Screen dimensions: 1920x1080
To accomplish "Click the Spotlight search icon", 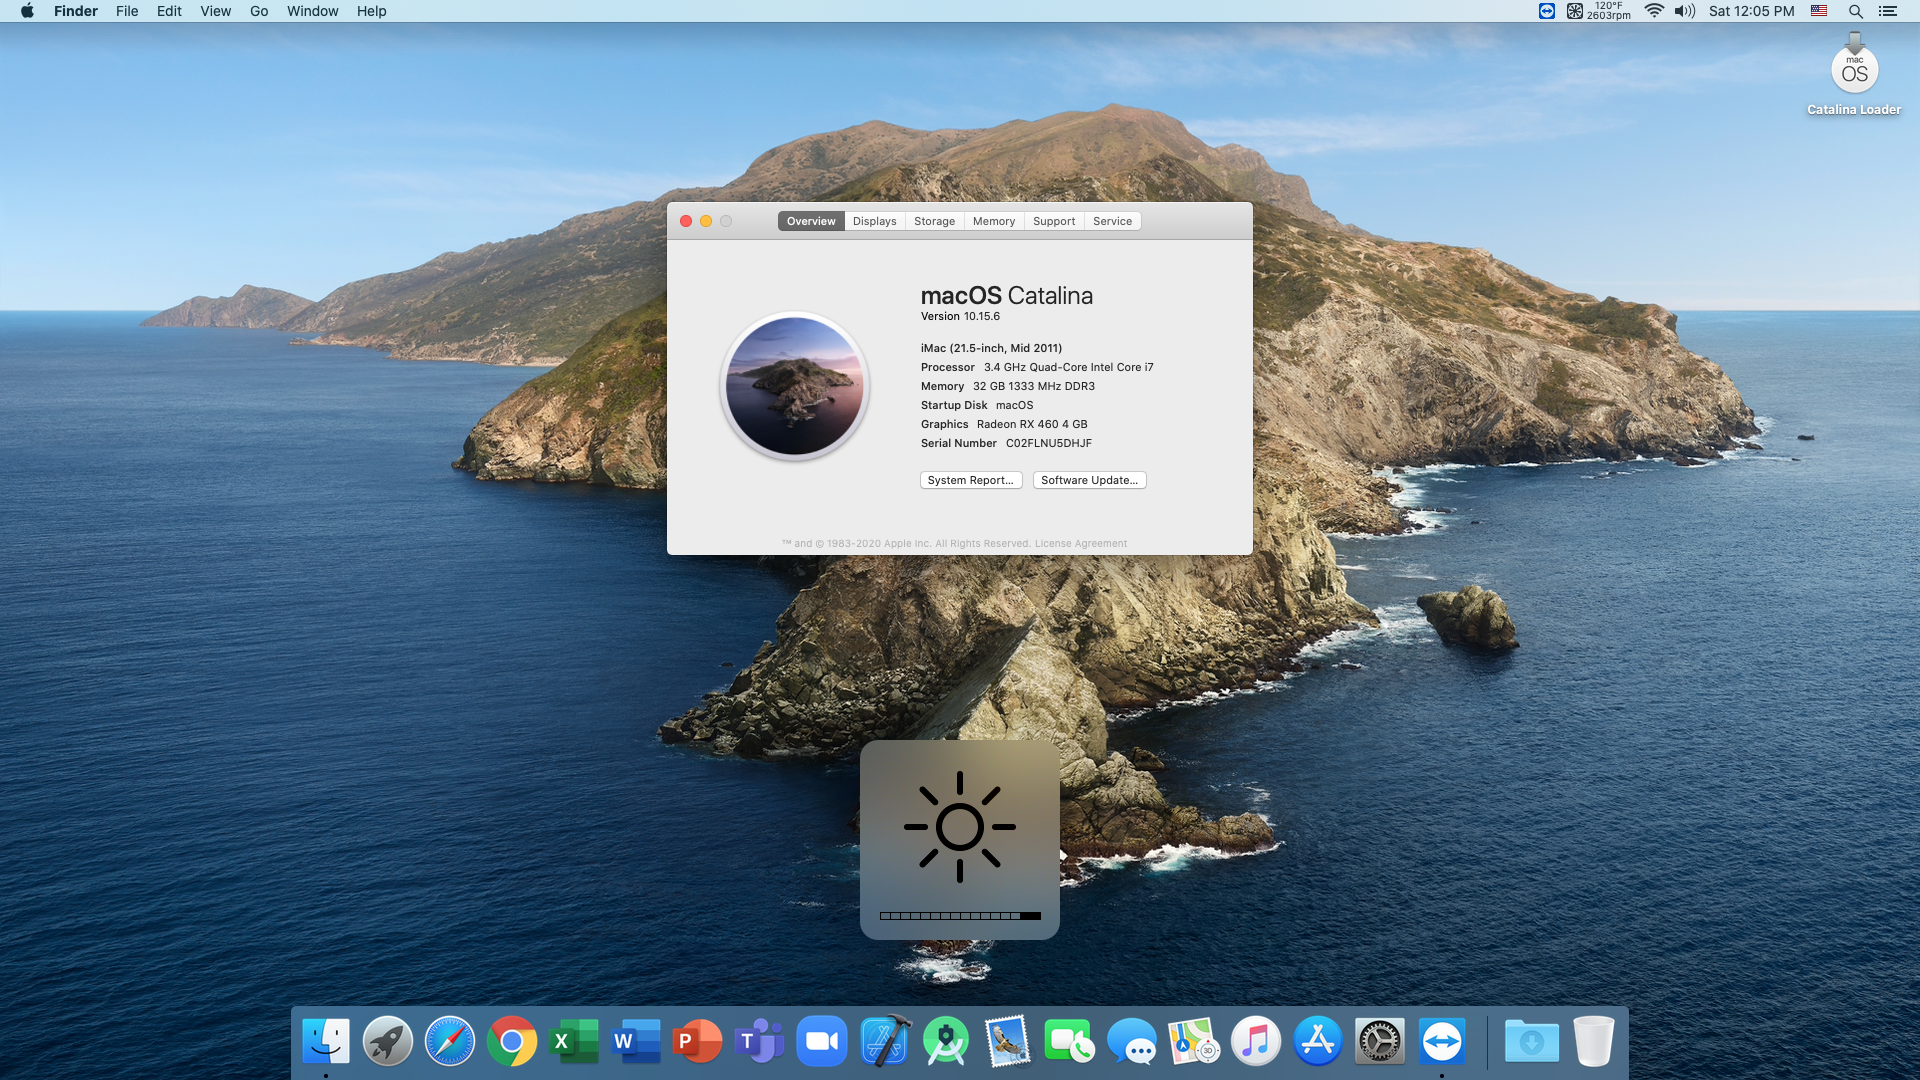I will (1855, 11).
